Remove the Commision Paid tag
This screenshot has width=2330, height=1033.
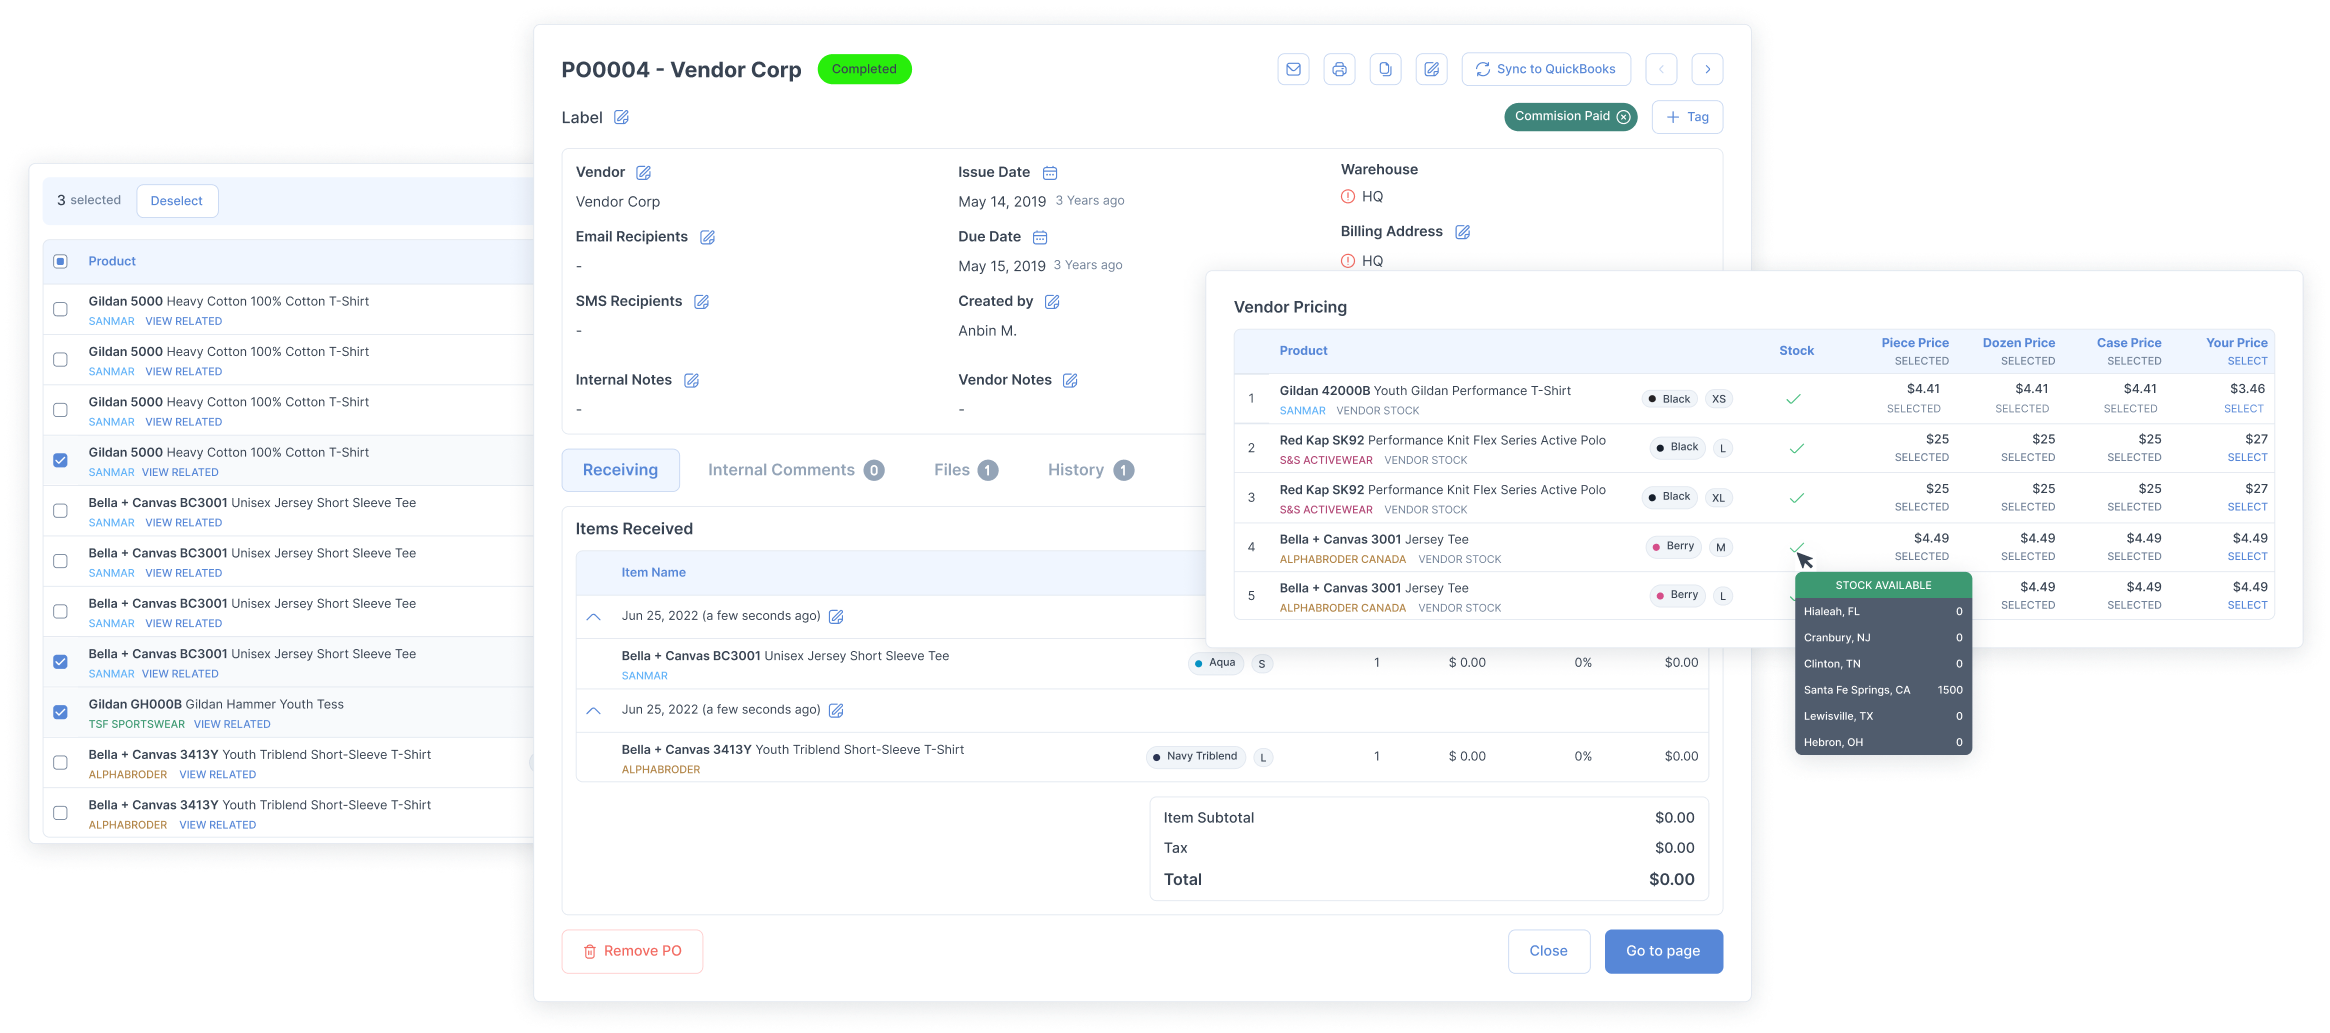coord(1624,117)
